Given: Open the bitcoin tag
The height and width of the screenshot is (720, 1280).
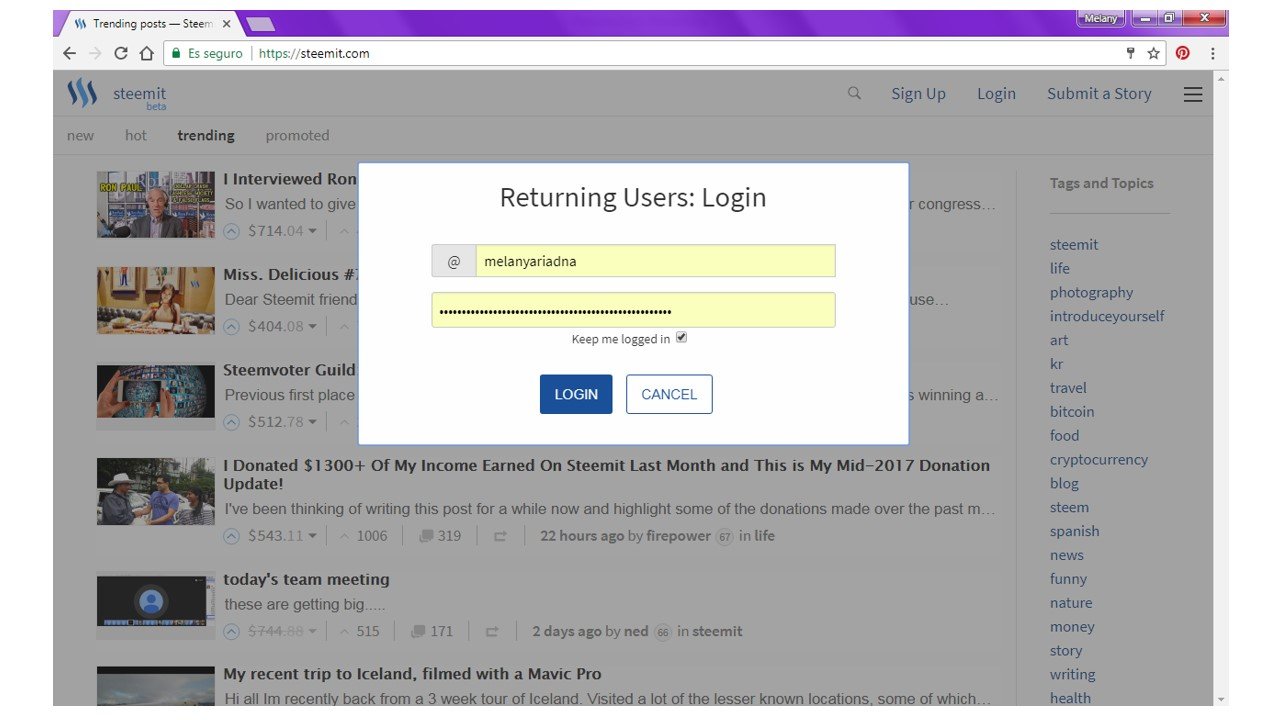Looking at the screenshot, I should point(1072,412).
